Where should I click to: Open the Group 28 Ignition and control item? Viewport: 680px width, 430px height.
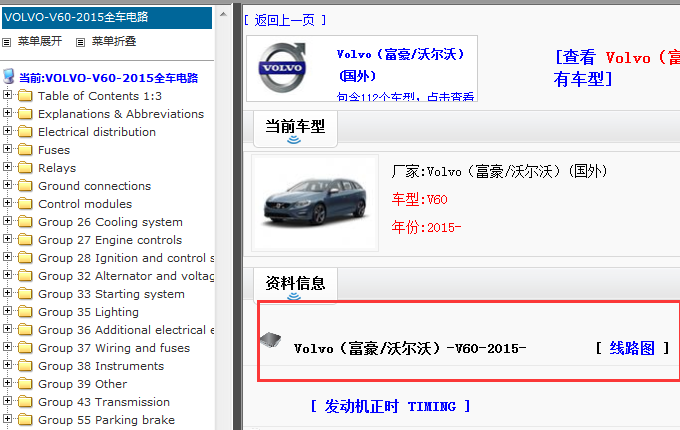click(126, 258)
